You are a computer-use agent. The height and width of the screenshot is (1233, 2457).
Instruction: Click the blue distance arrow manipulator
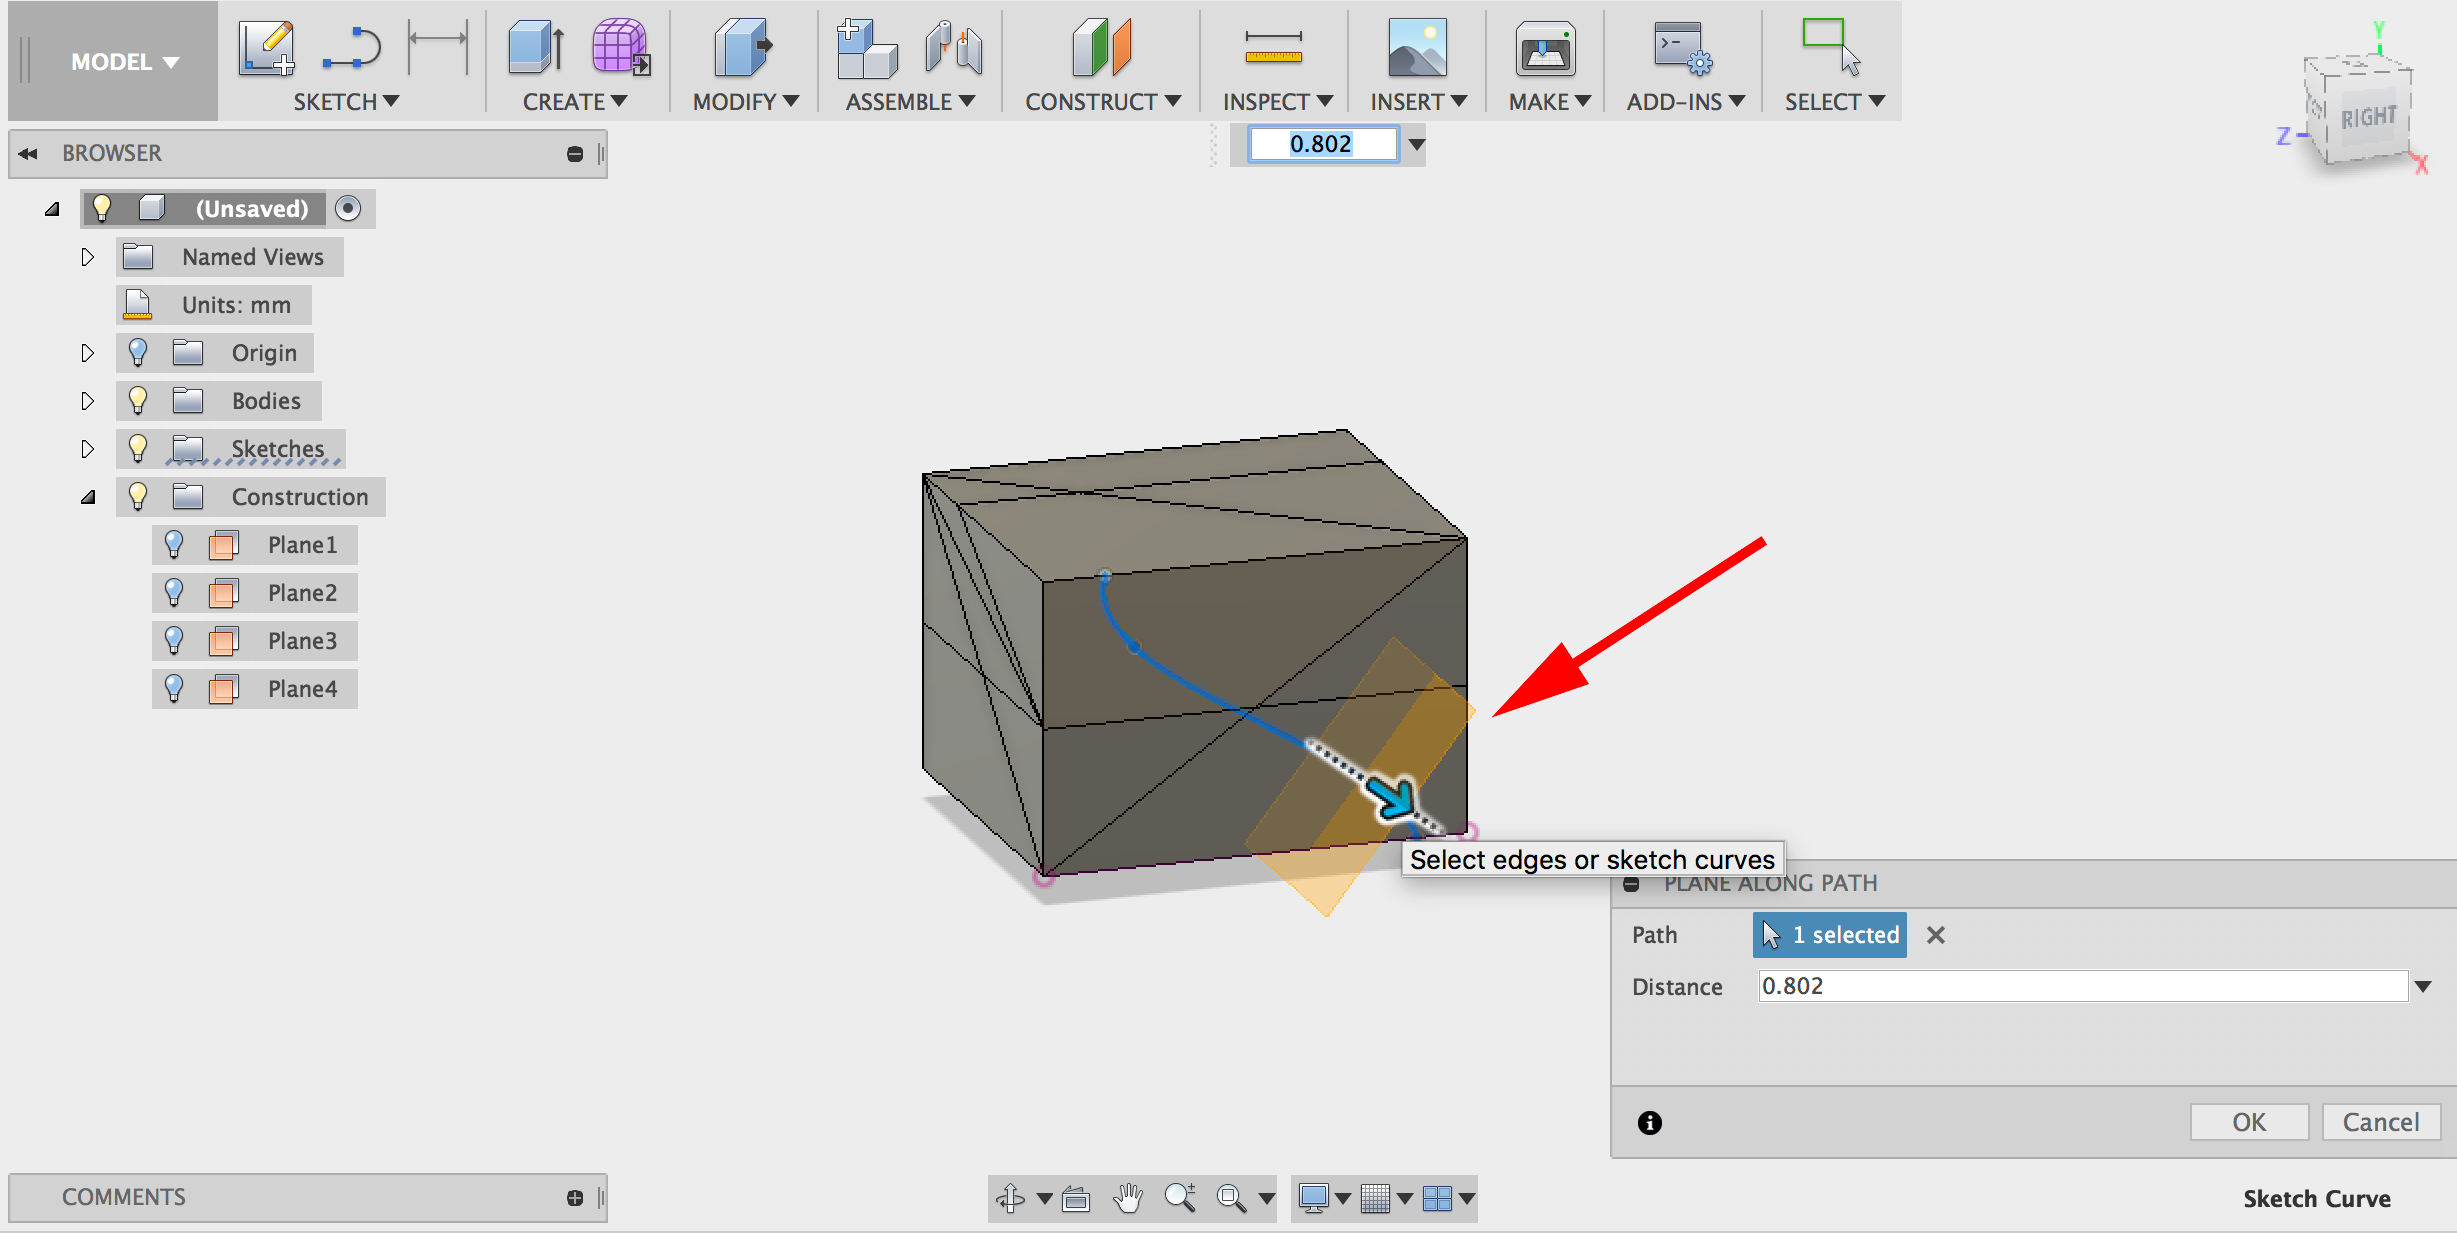(1392, 797)
